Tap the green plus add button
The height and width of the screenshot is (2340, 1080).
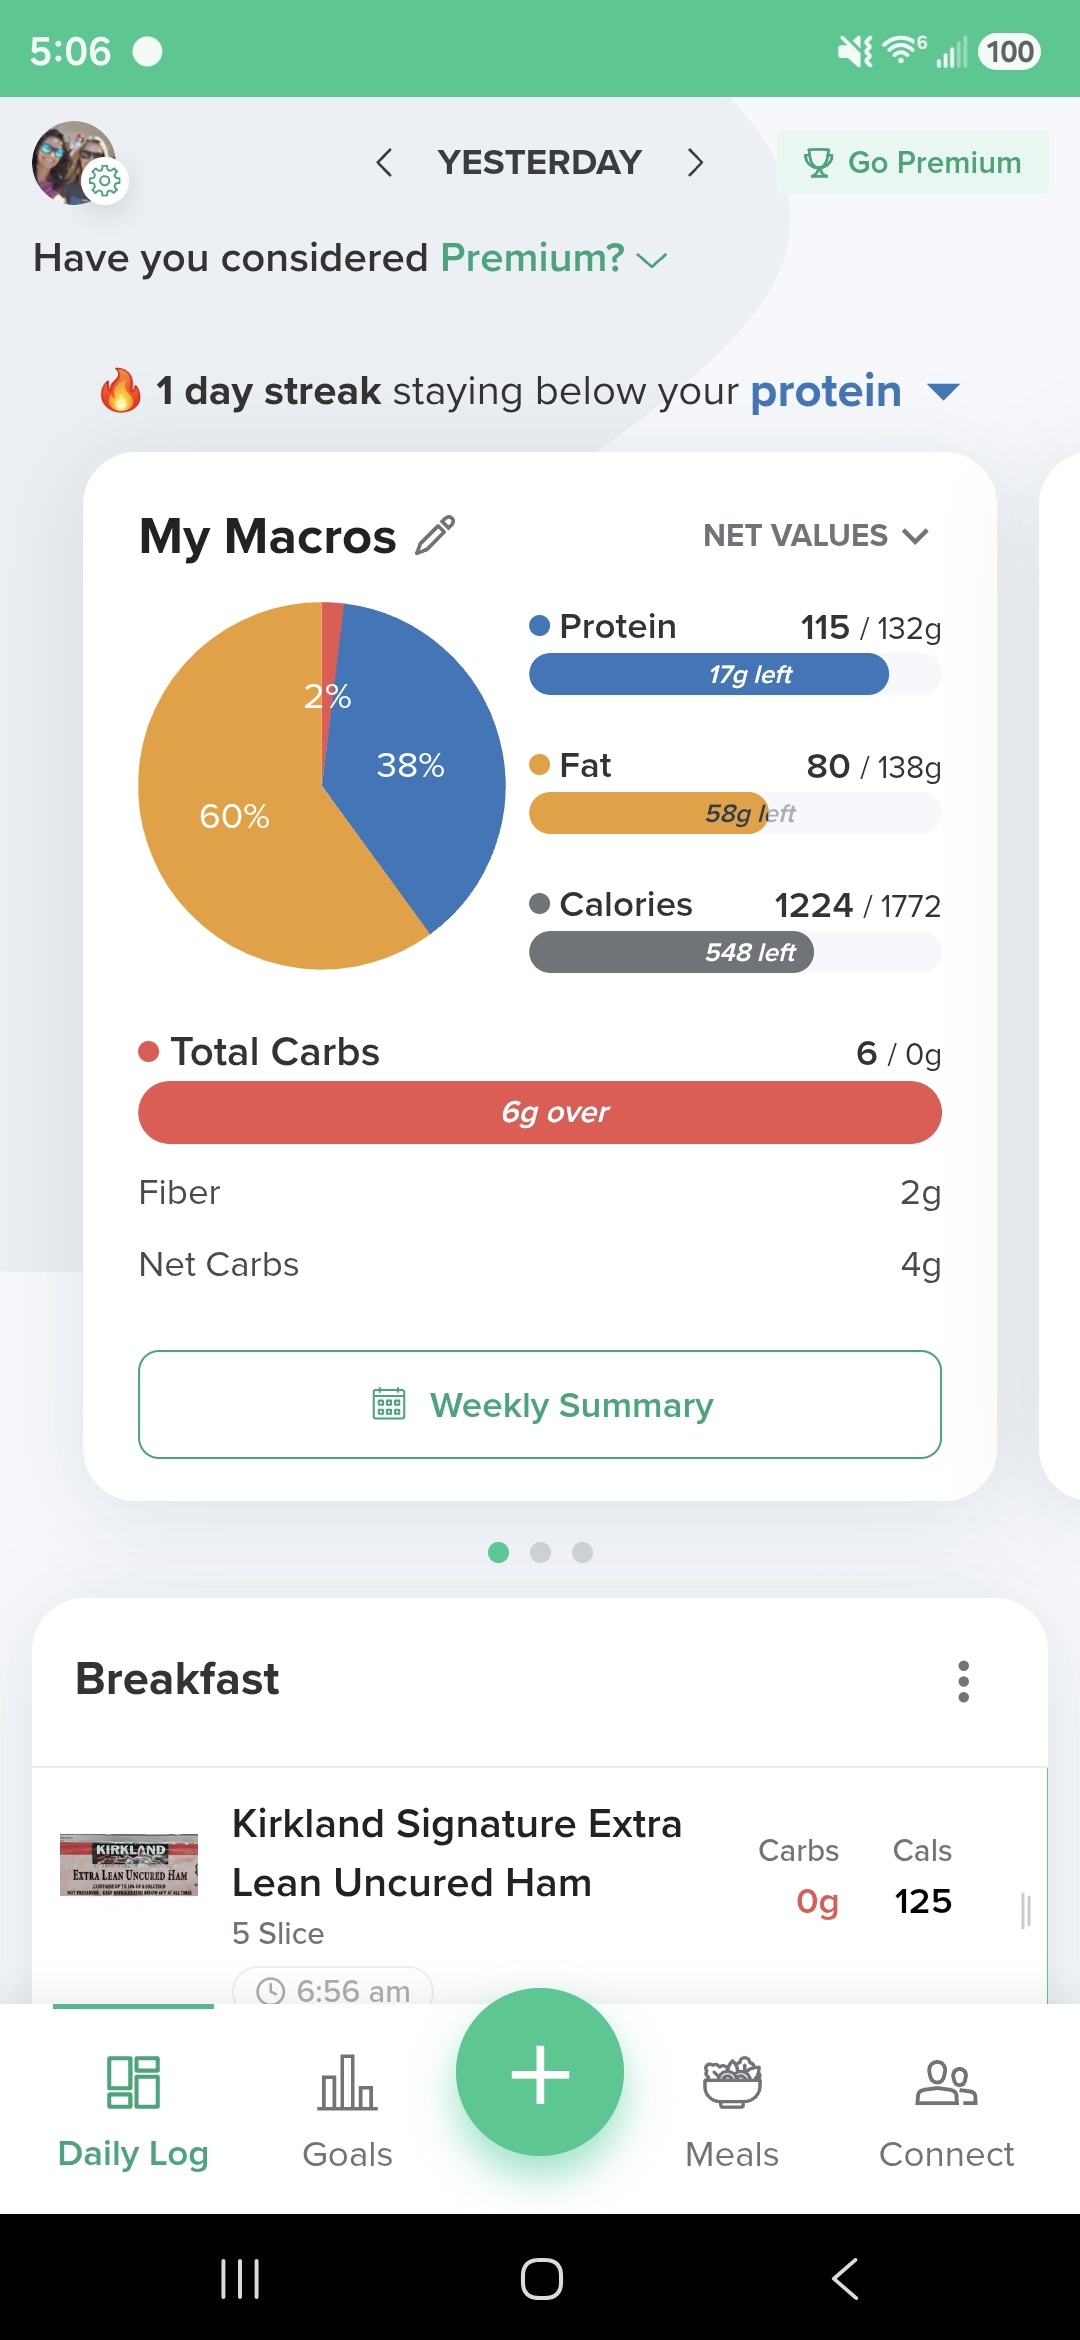tap(540, 2073)
